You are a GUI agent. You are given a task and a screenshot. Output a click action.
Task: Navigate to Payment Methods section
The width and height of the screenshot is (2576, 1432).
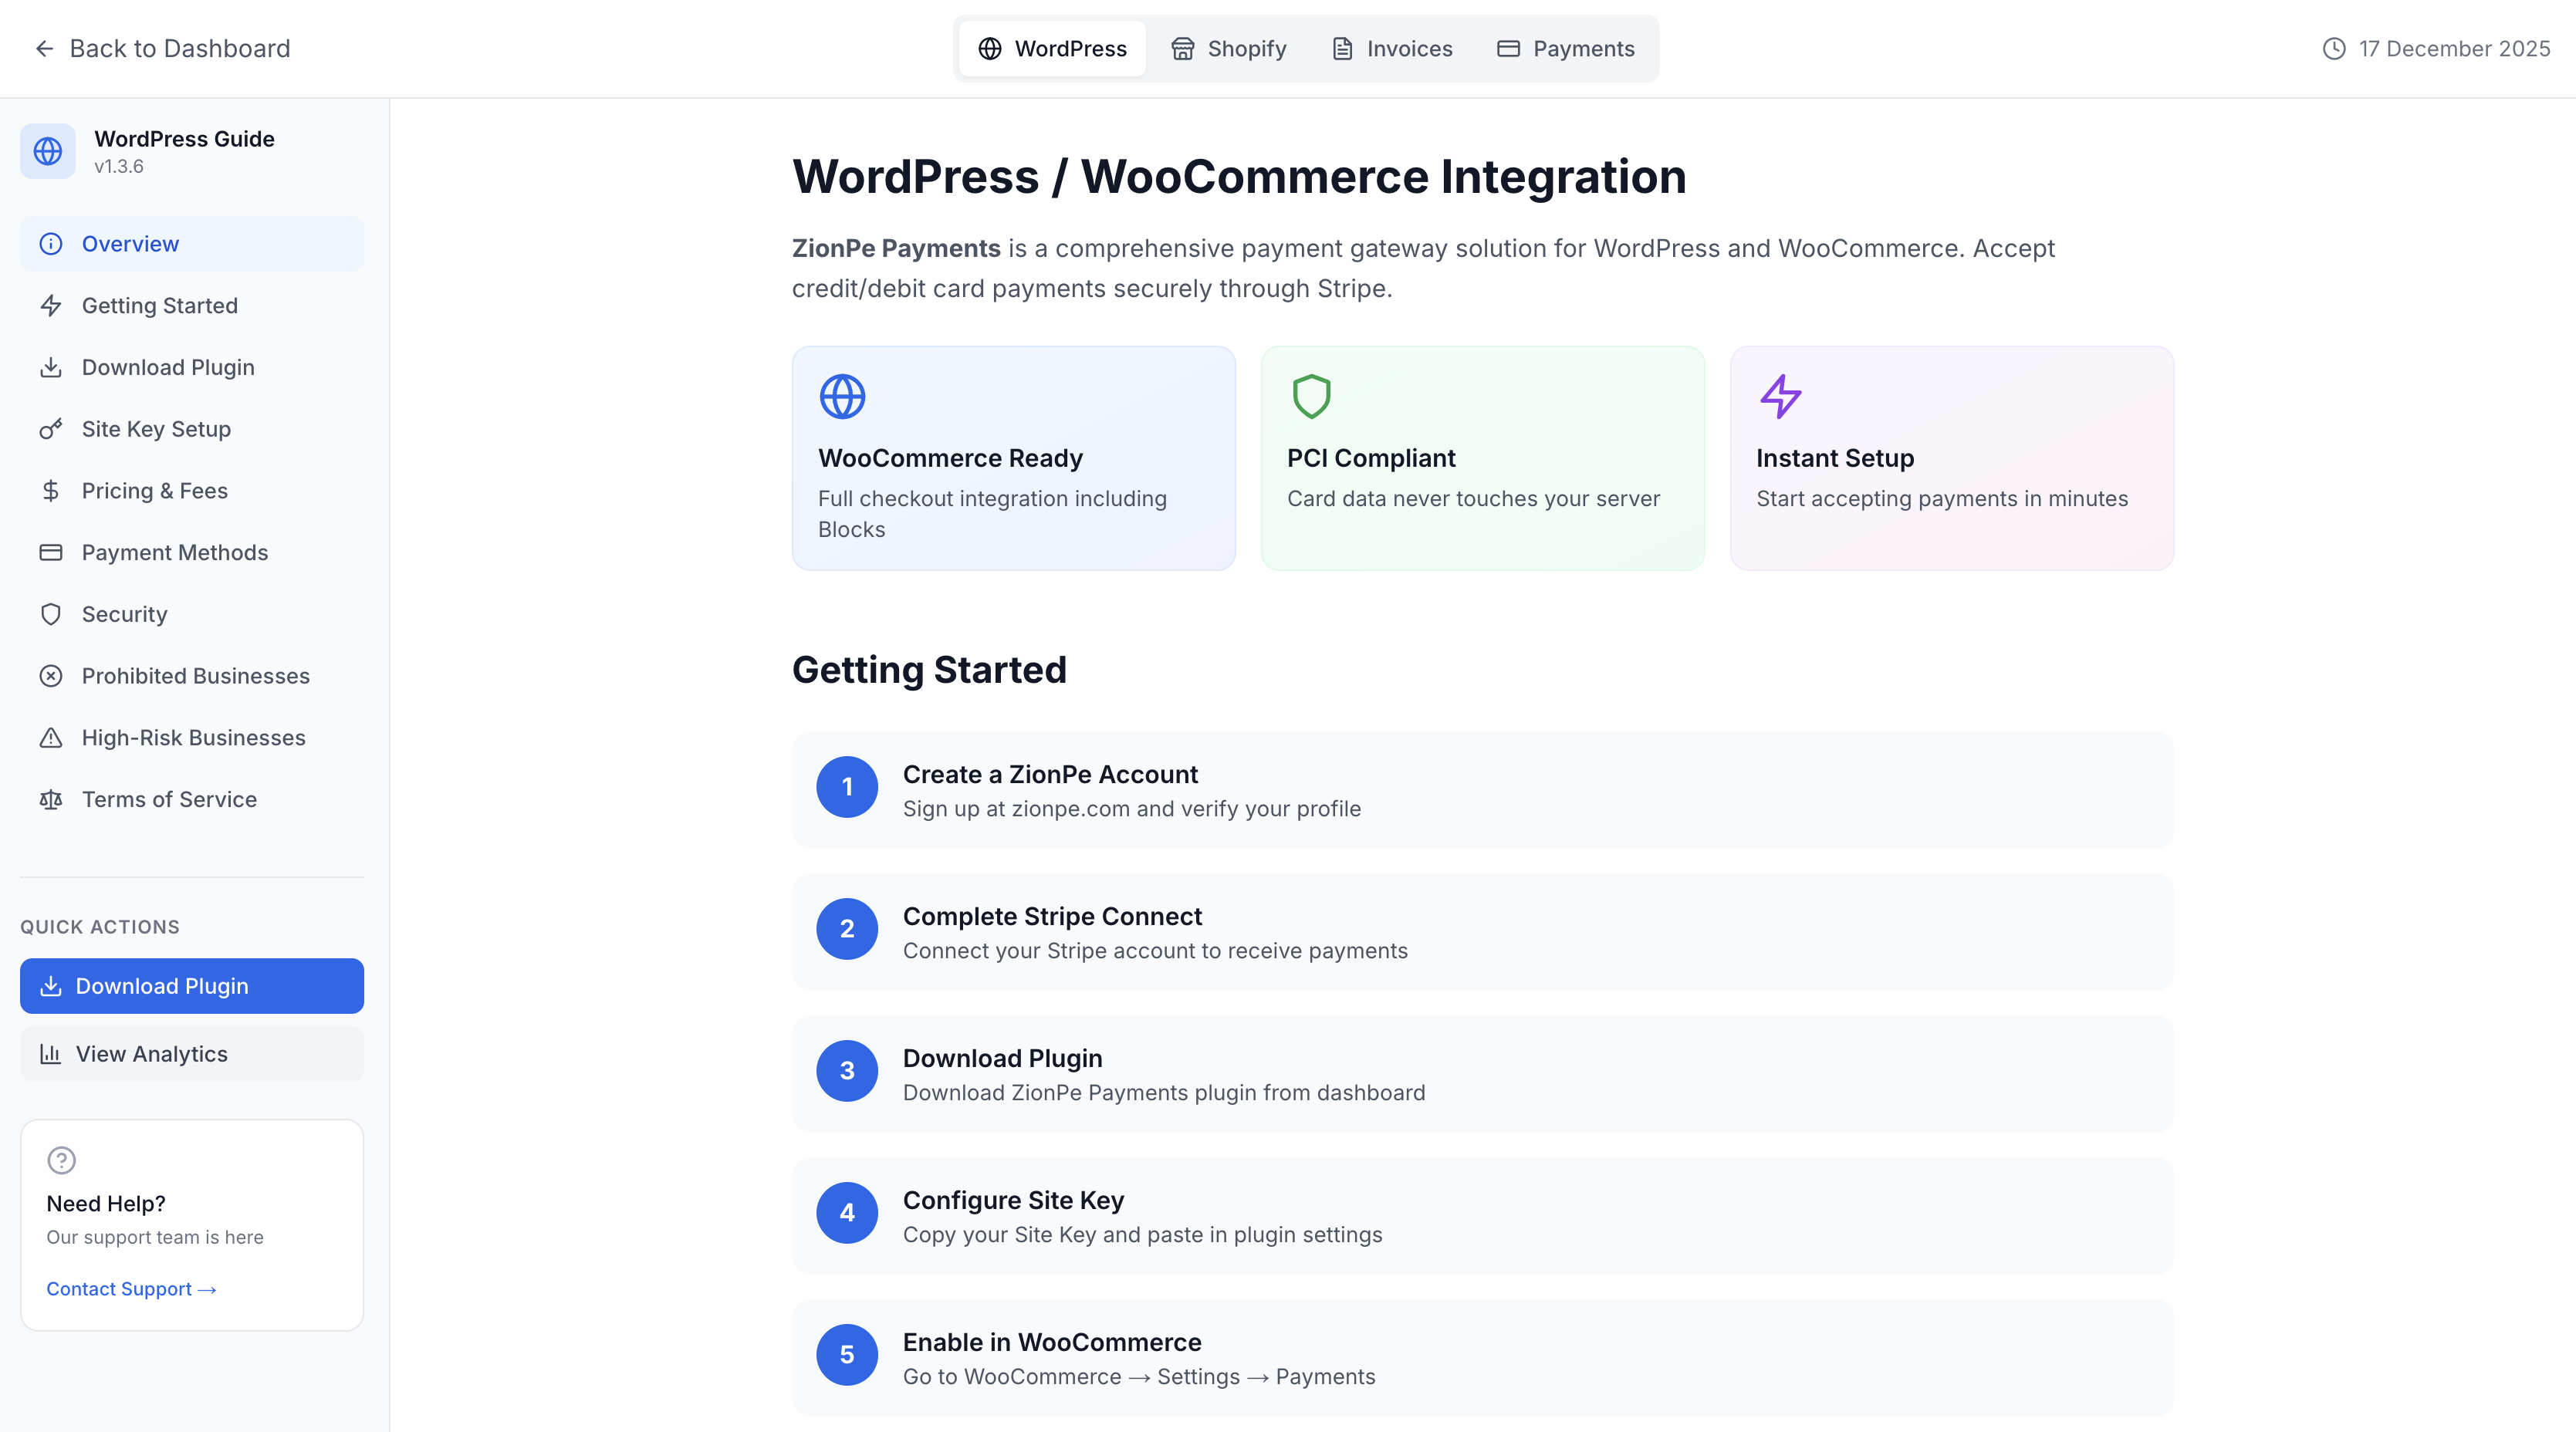coord(174,553)
